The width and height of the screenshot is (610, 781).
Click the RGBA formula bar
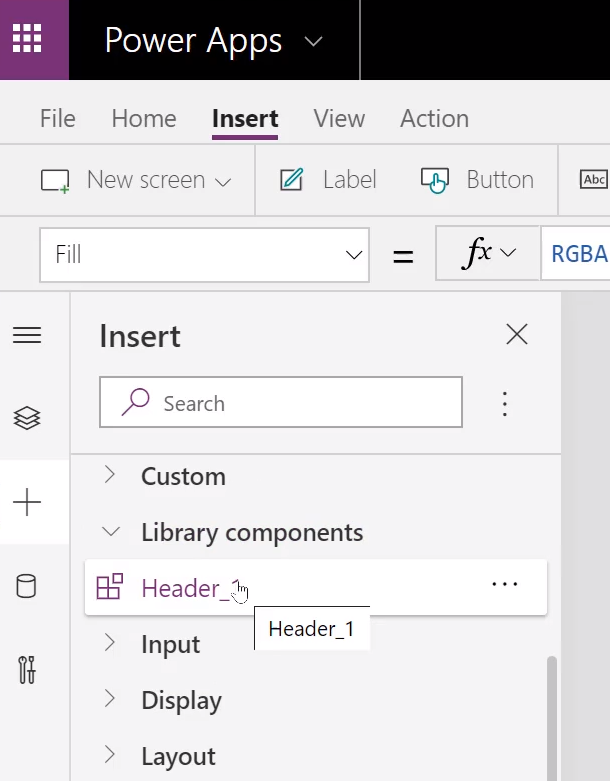point(576,254)
